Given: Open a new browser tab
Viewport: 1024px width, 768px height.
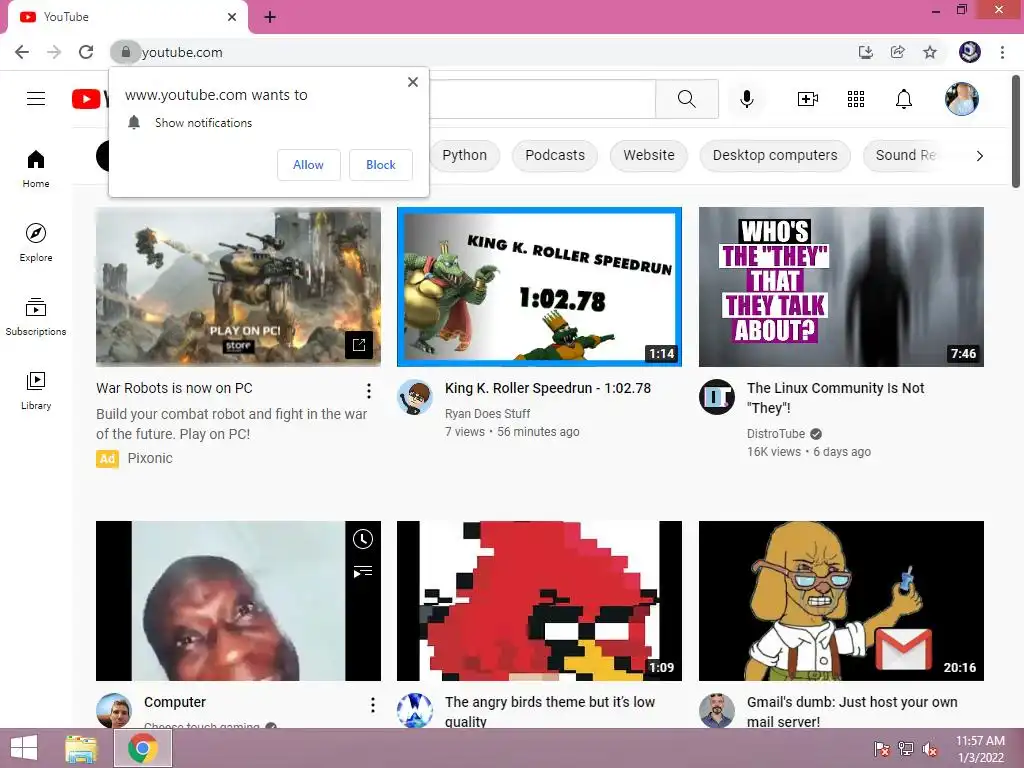Looking at the screenshot, I should [270, 18].
